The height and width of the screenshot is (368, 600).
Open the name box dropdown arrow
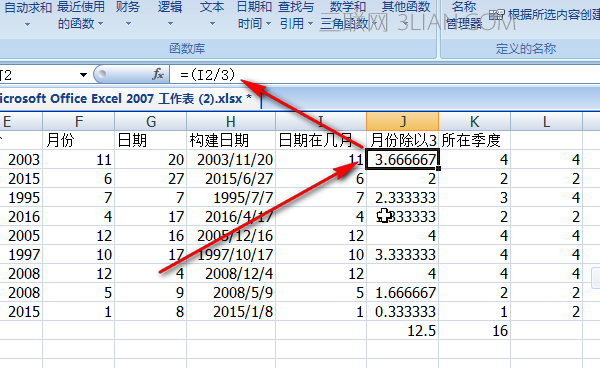[83, 75]
